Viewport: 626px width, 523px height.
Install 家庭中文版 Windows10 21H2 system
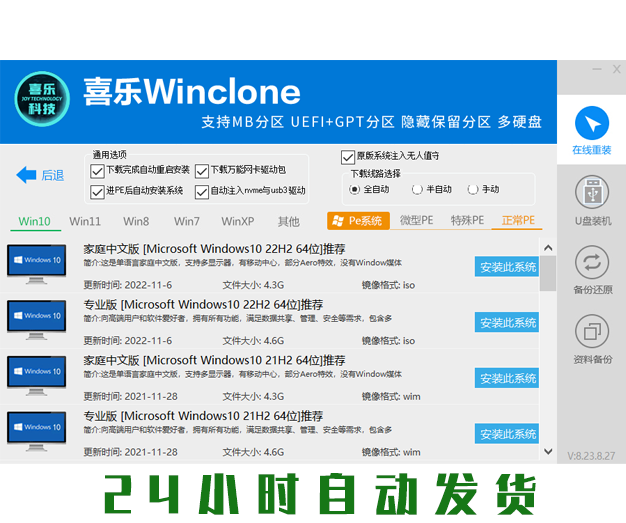(x=507, y=378)
